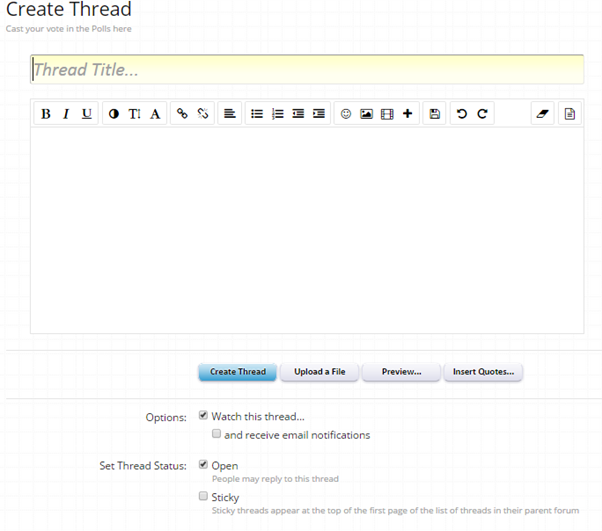Click the Create Thread button
Image resolution: width=602 pixels, height=531 pixels.
[238, 372]
